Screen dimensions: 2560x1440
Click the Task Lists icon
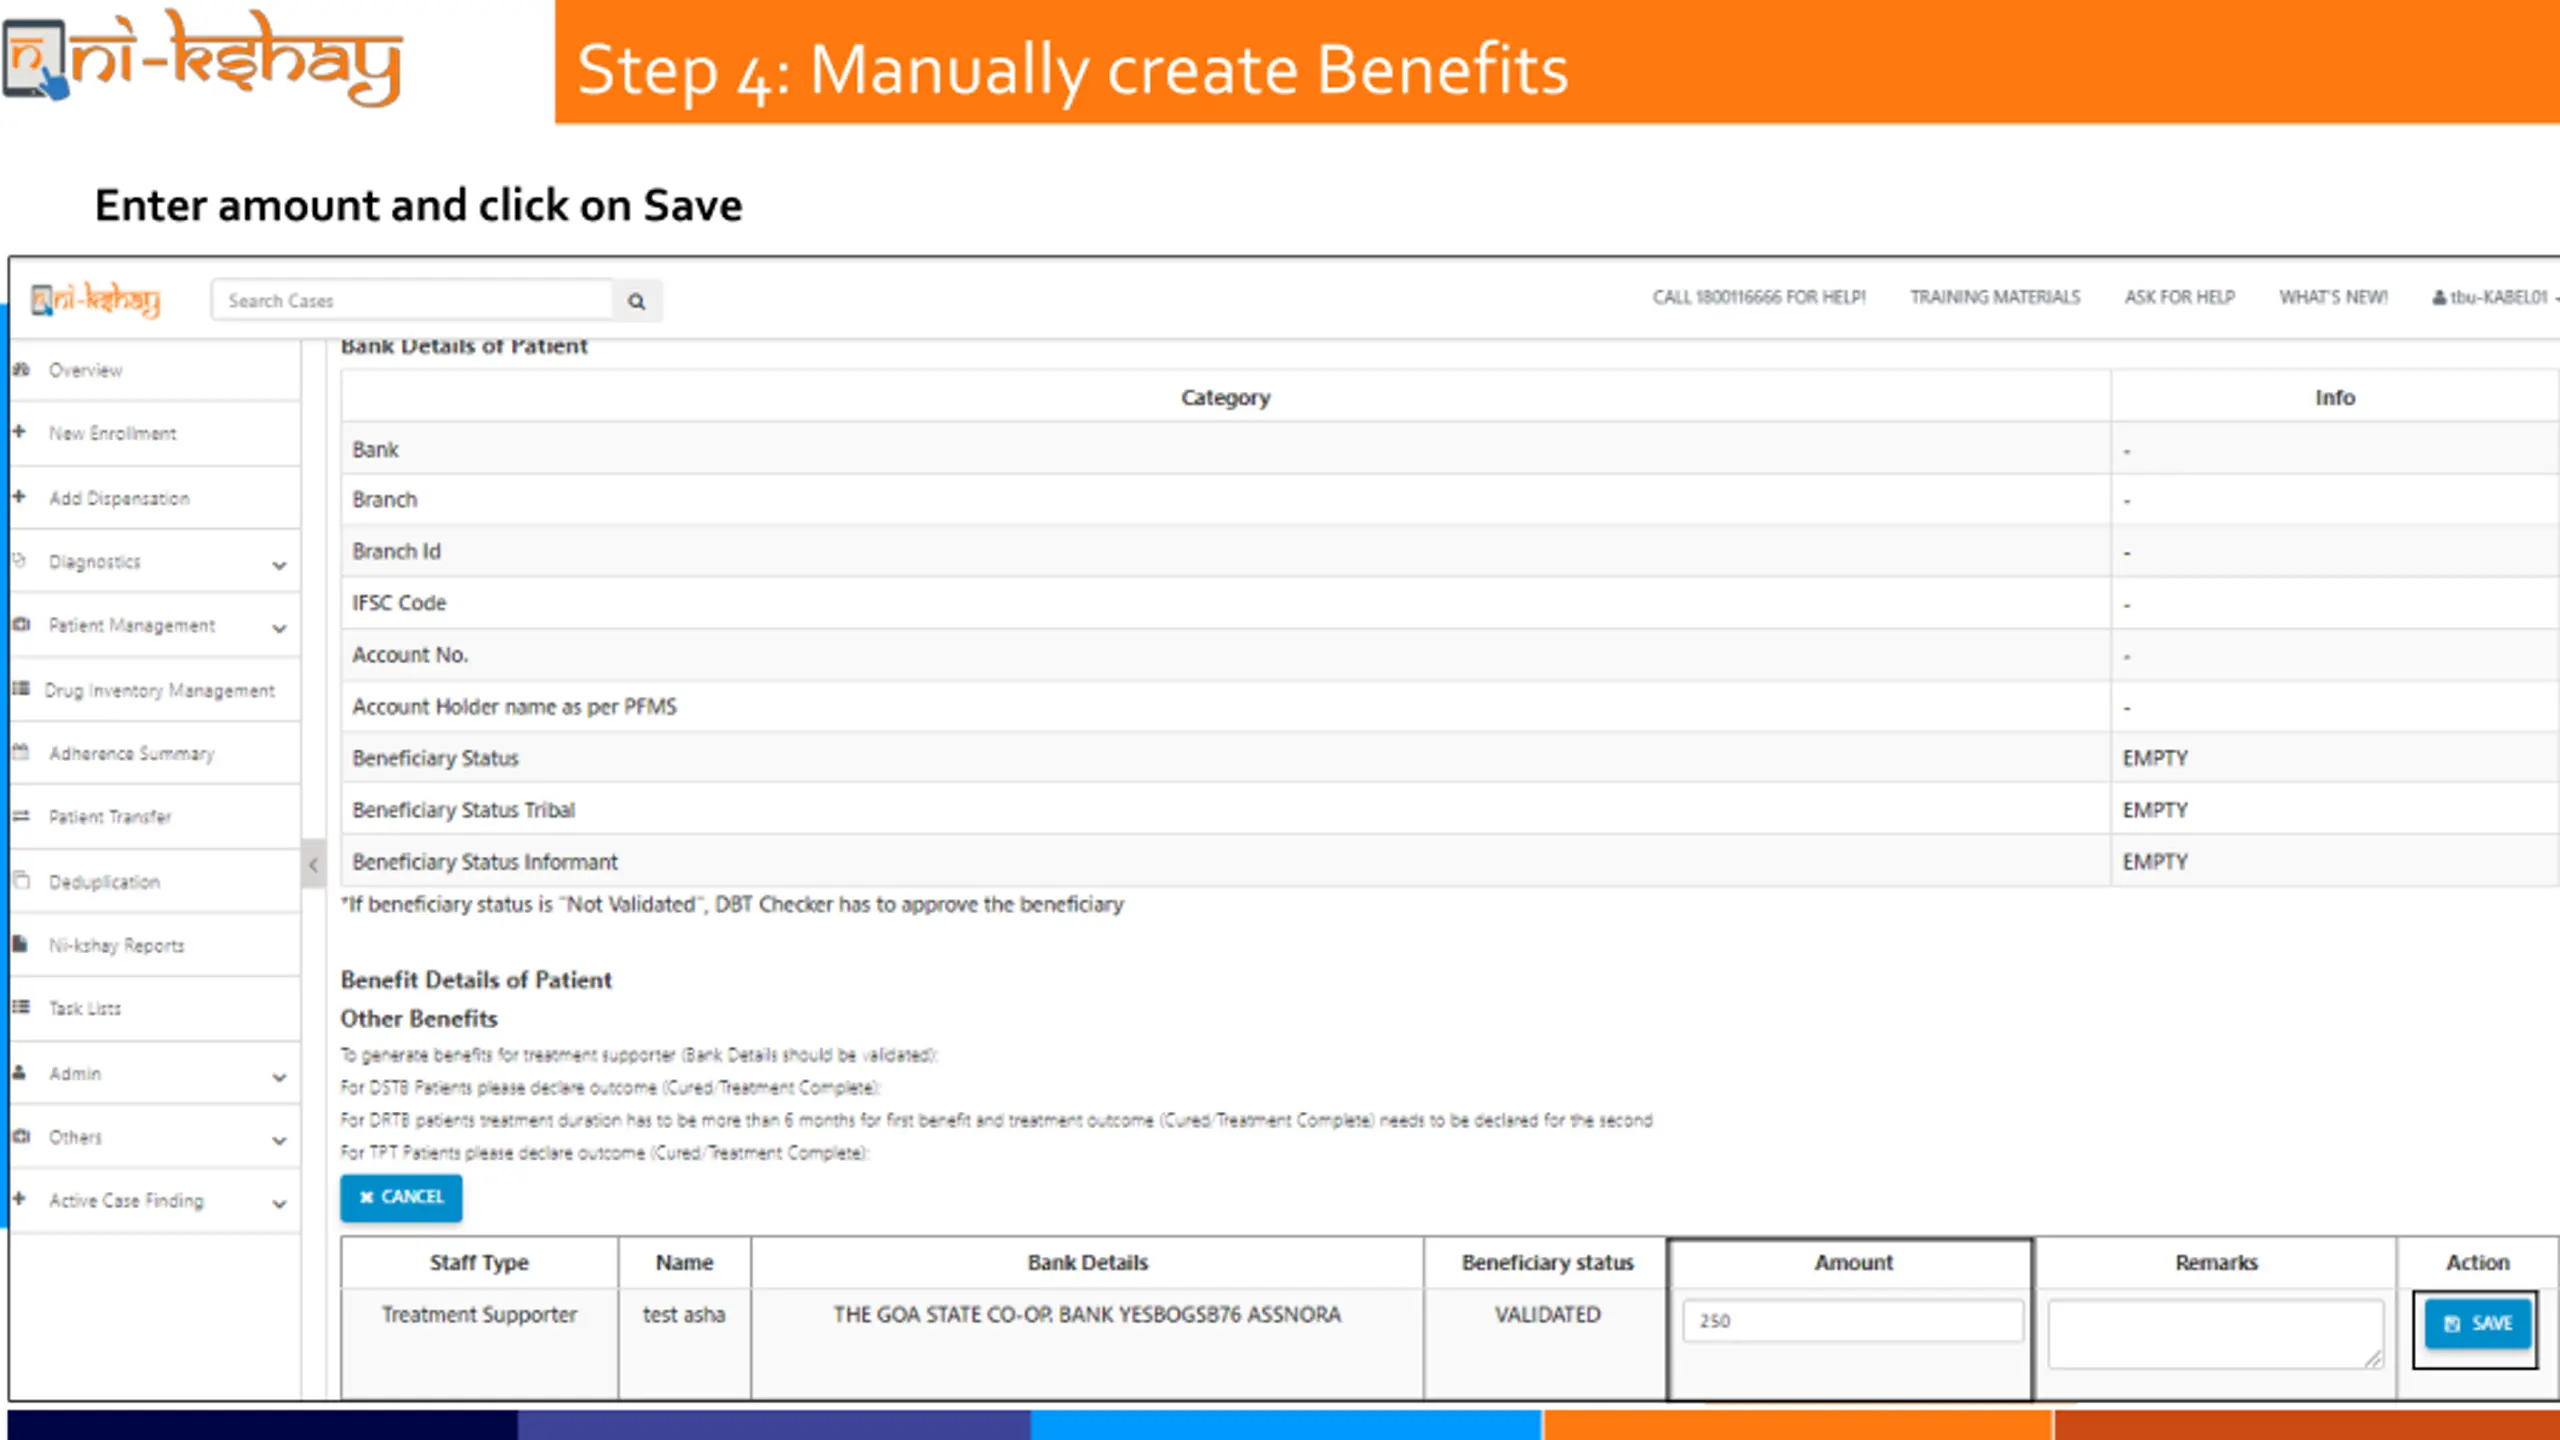coord(21,1007)
